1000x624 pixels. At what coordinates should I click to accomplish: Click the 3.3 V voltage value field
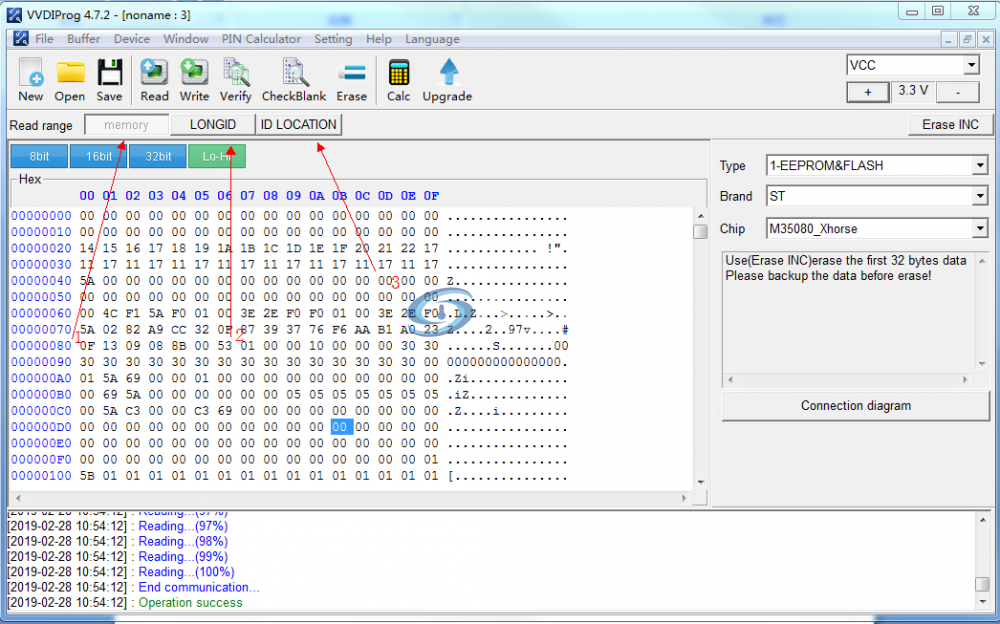(x=913, y=91)
